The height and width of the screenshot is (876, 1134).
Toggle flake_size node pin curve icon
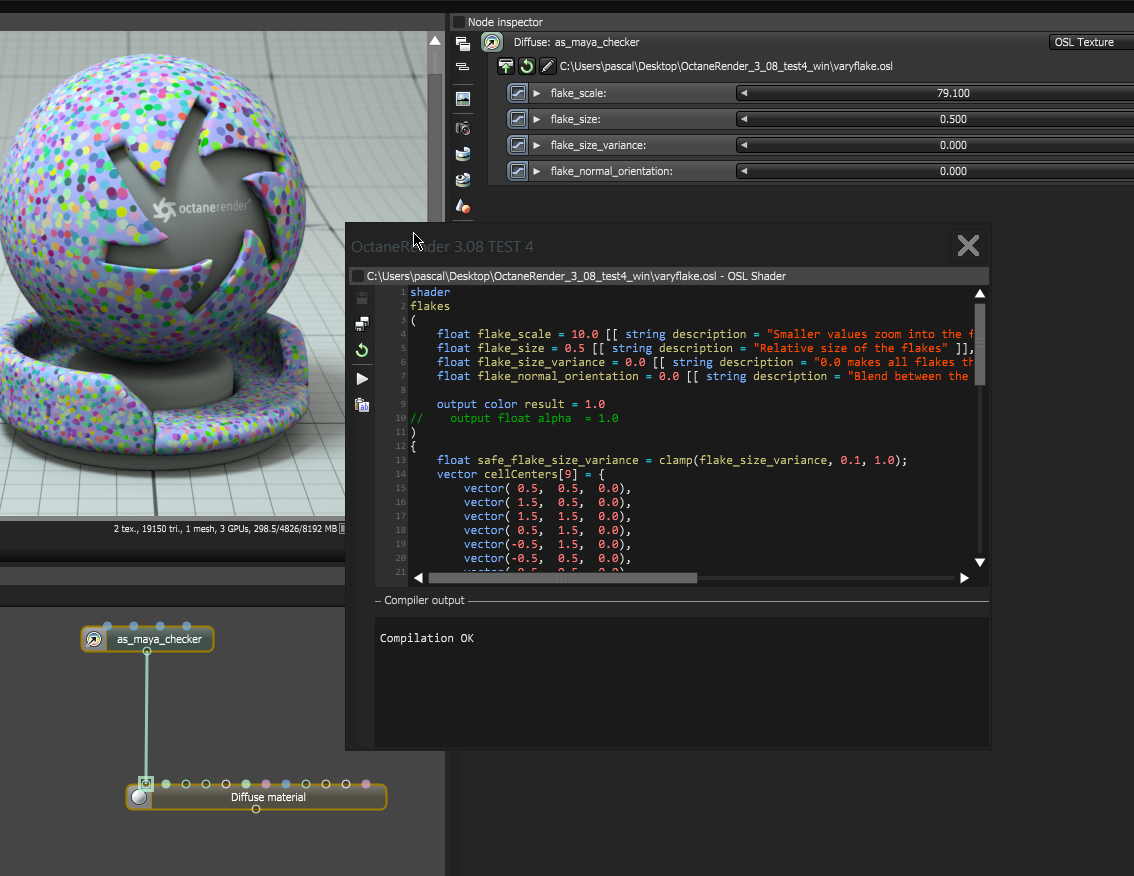click(x=517, y=119)
